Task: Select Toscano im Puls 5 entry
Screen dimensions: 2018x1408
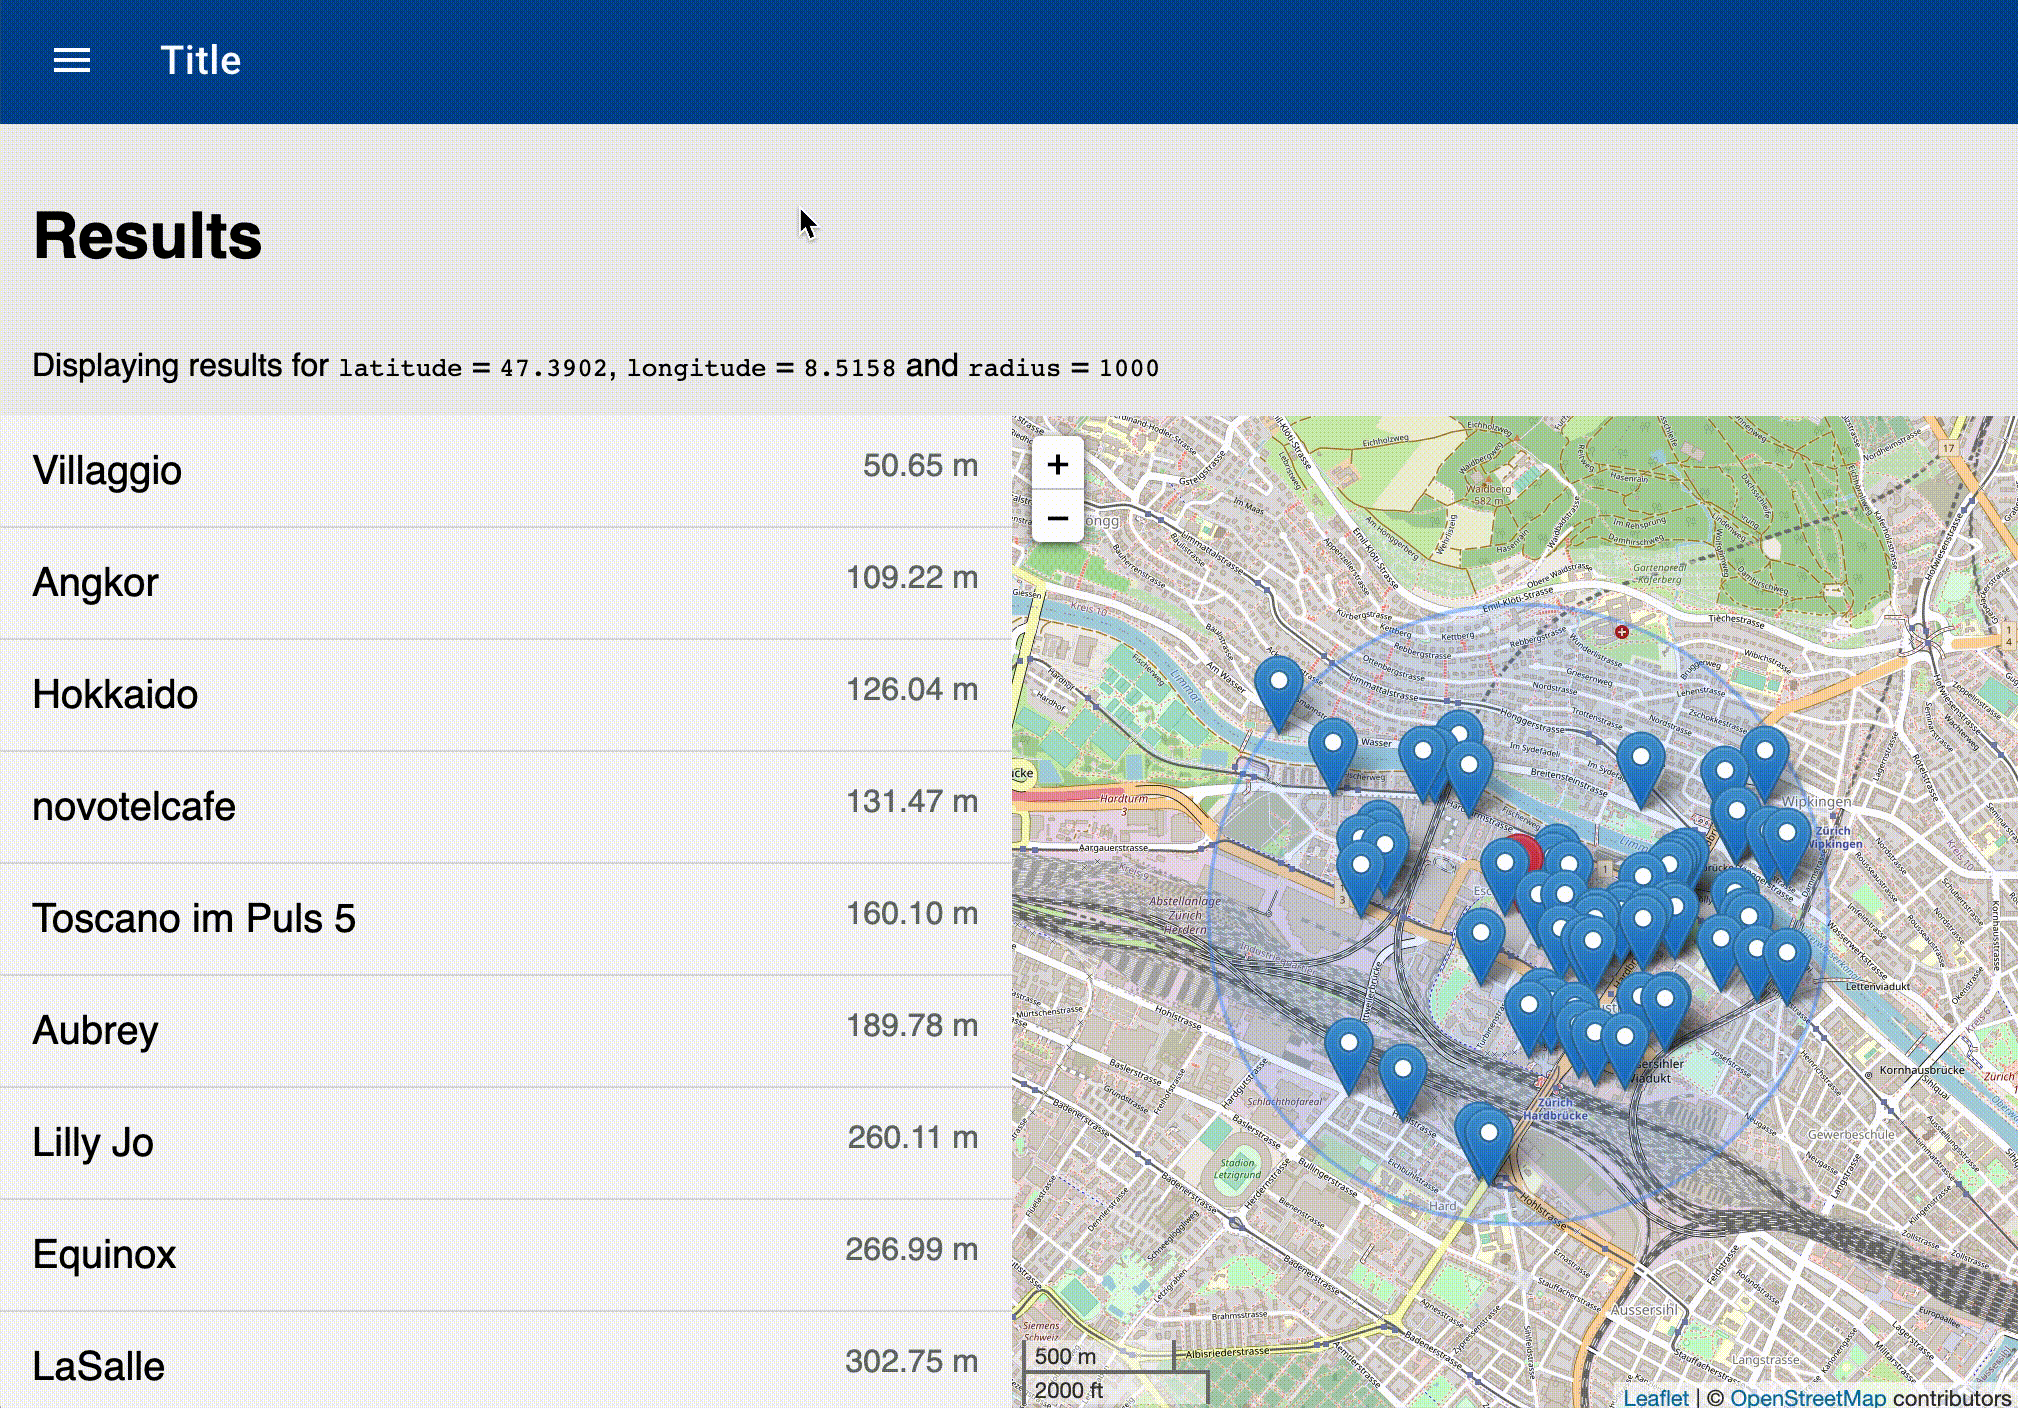Action: [505, 919]
